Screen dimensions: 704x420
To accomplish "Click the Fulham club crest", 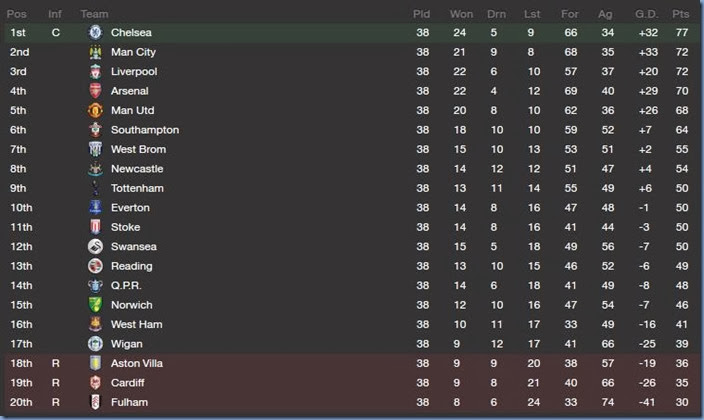I will pyautogui.click(x=95, y=402).
